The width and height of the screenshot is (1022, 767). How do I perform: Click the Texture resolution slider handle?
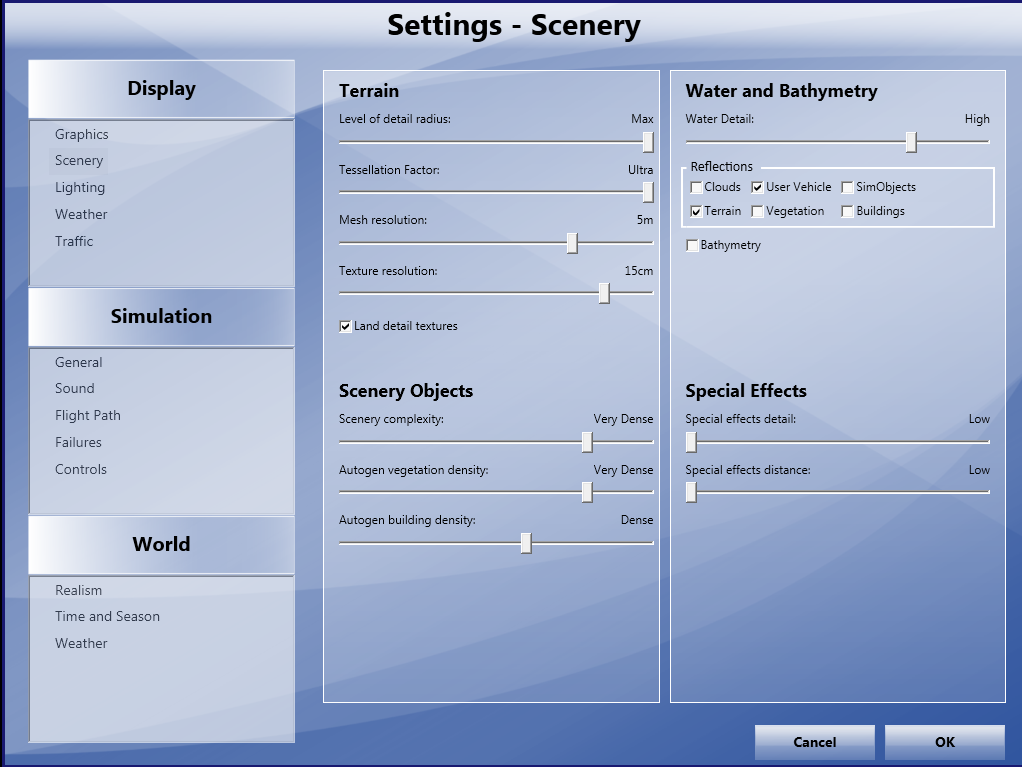tap(604, 293)
